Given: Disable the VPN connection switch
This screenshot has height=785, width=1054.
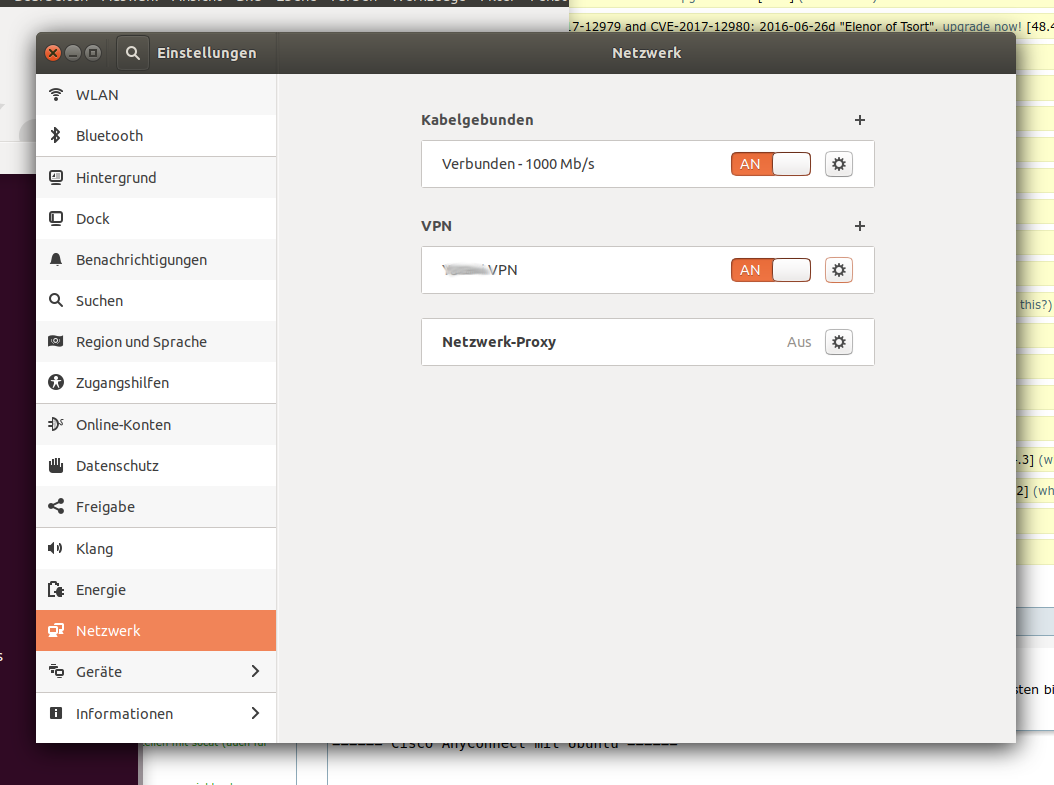Looking at the screenshot, I should coord(771,270).
